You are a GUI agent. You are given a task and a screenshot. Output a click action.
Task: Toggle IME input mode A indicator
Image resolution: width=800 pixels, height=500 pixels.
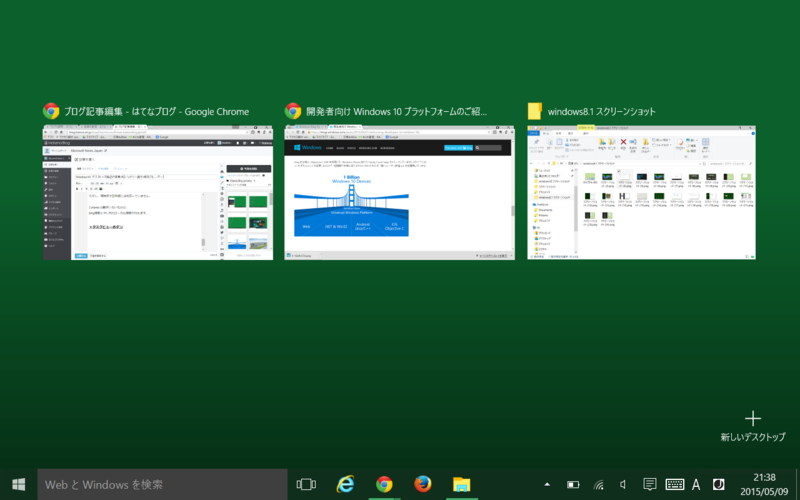pos(696,484)
